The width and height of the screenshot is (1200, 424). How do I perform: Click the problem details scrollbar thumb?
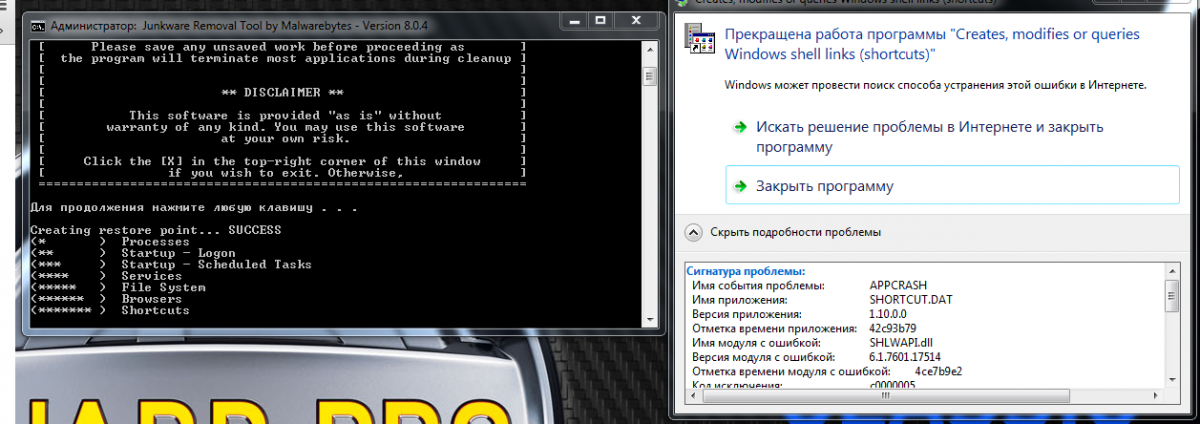1172,295
